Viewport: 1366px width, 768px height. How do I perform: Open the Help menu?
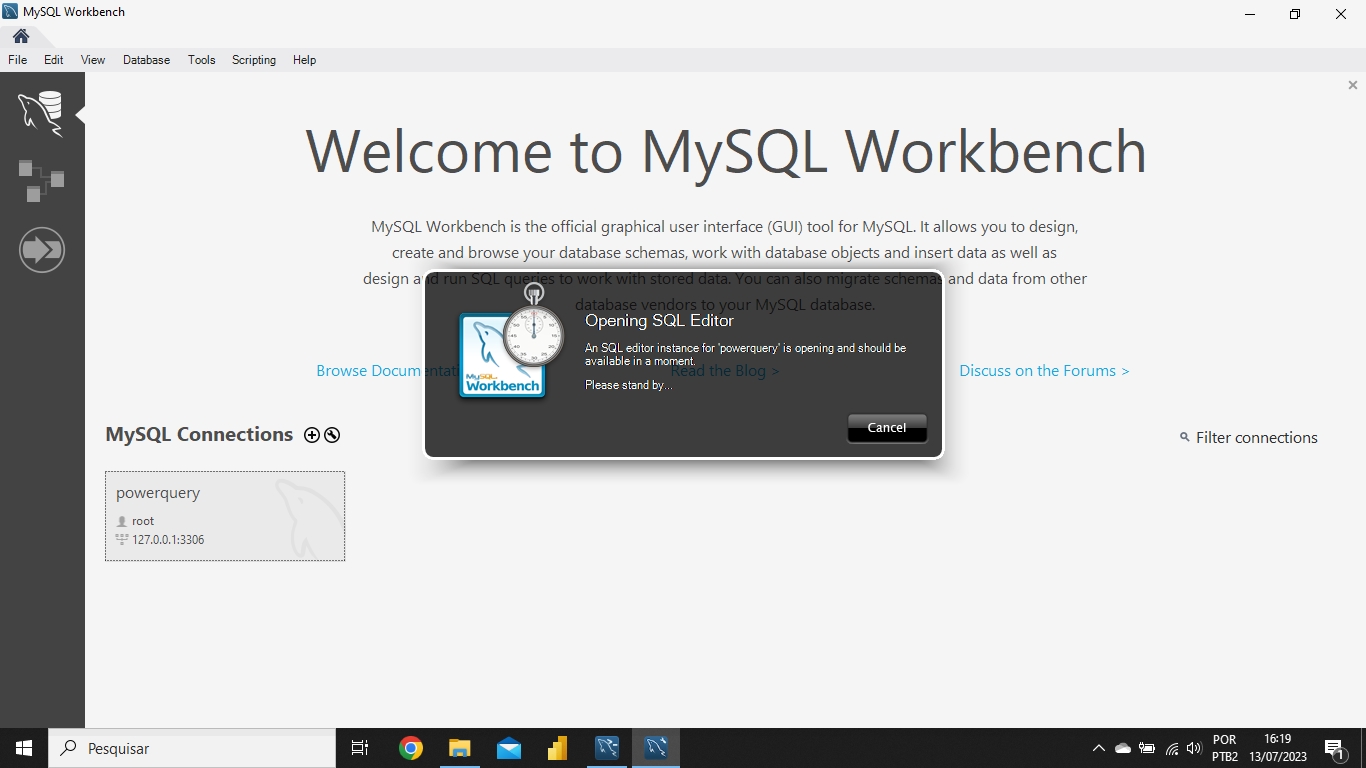pyautogui.click(x=305, y=60)
